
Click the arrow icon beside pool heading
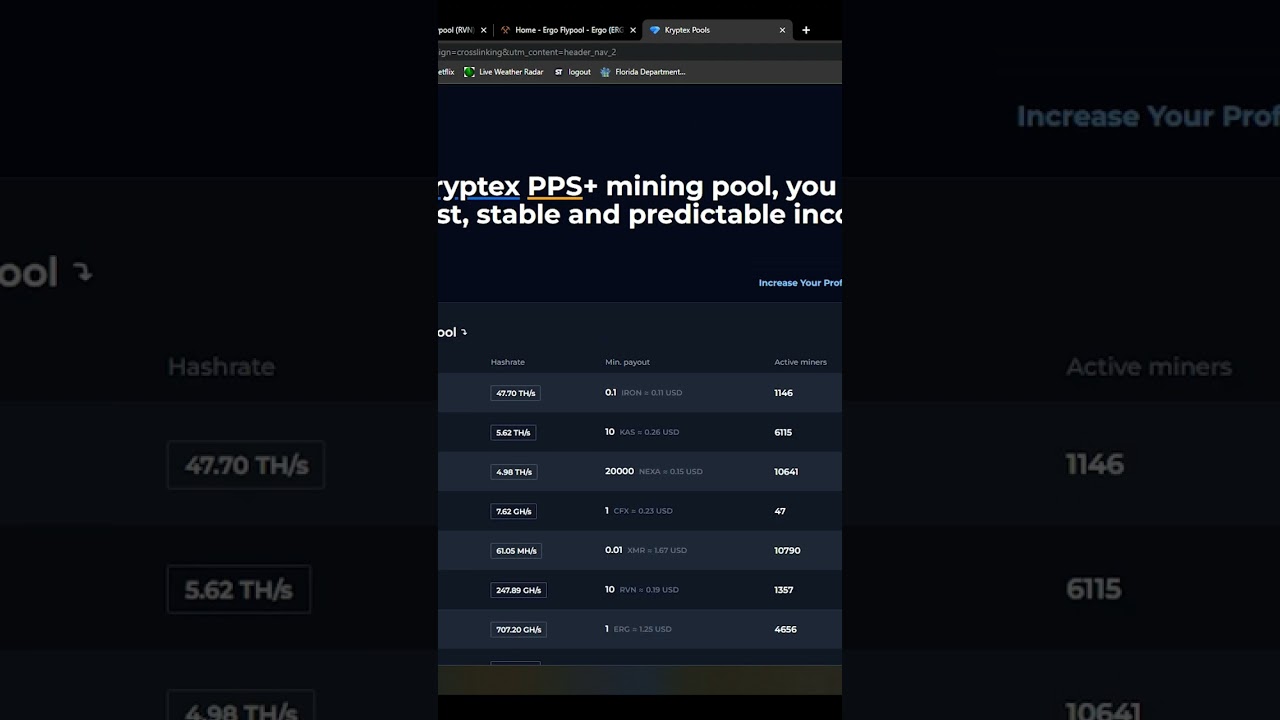click(x=463, y=332)
